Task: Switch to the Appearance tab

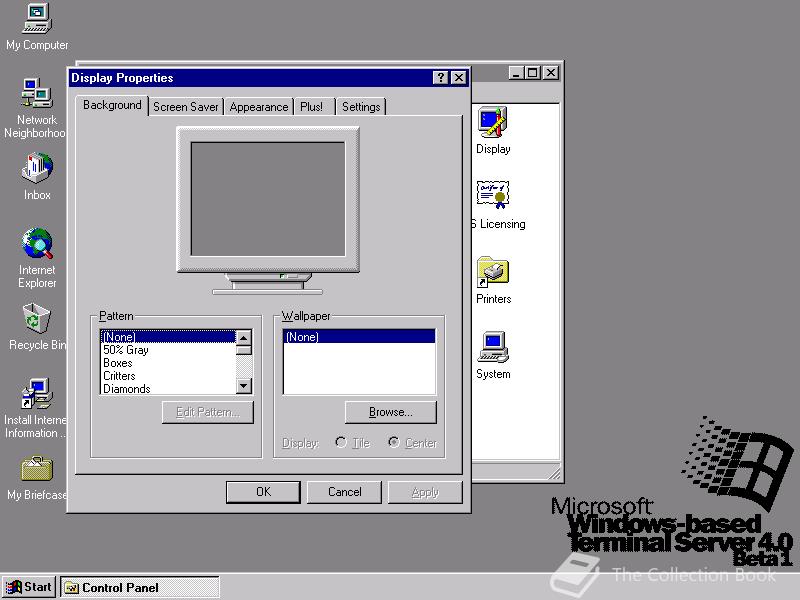Action: [x=258, y=106]
